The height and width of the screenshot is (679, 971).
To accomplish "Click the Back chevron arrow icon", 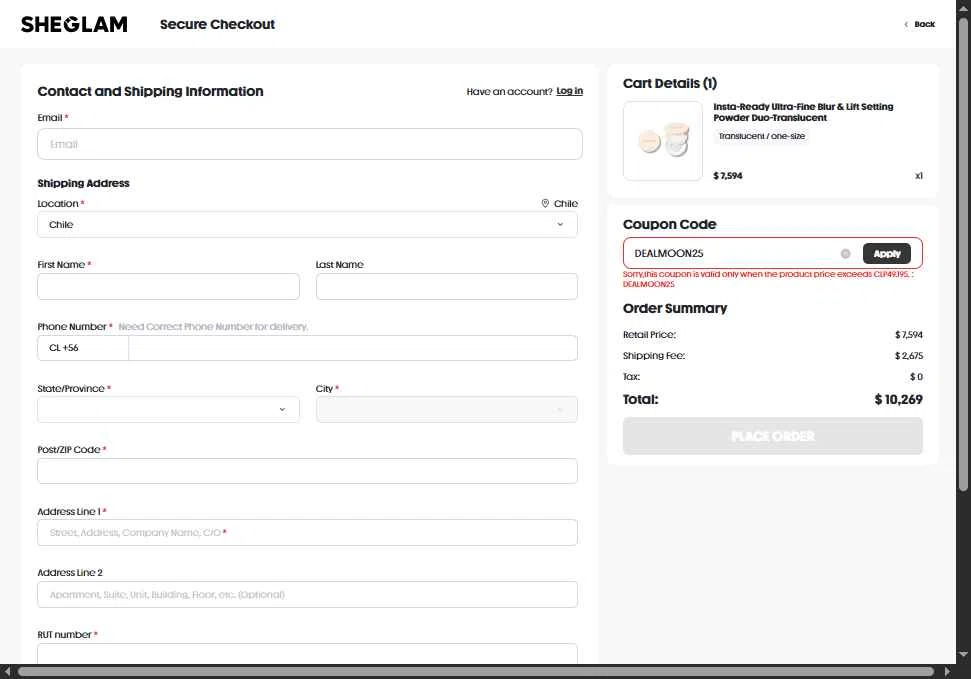I will [x=906, y=24].
